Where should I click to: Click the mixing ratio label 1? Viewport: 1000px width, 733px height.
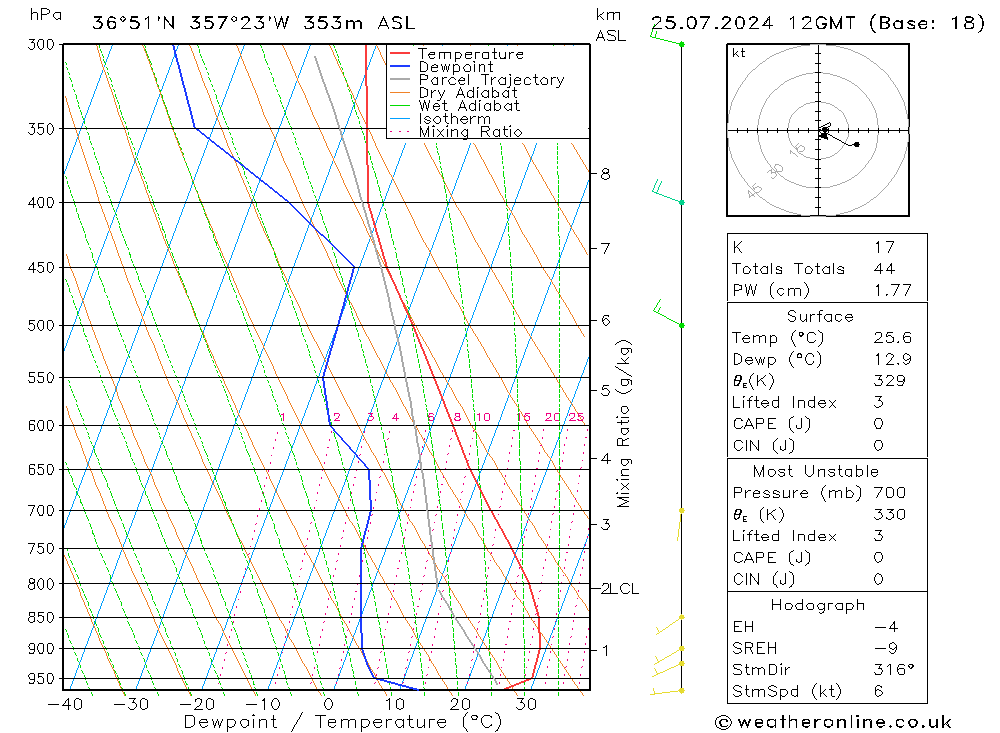283,417
